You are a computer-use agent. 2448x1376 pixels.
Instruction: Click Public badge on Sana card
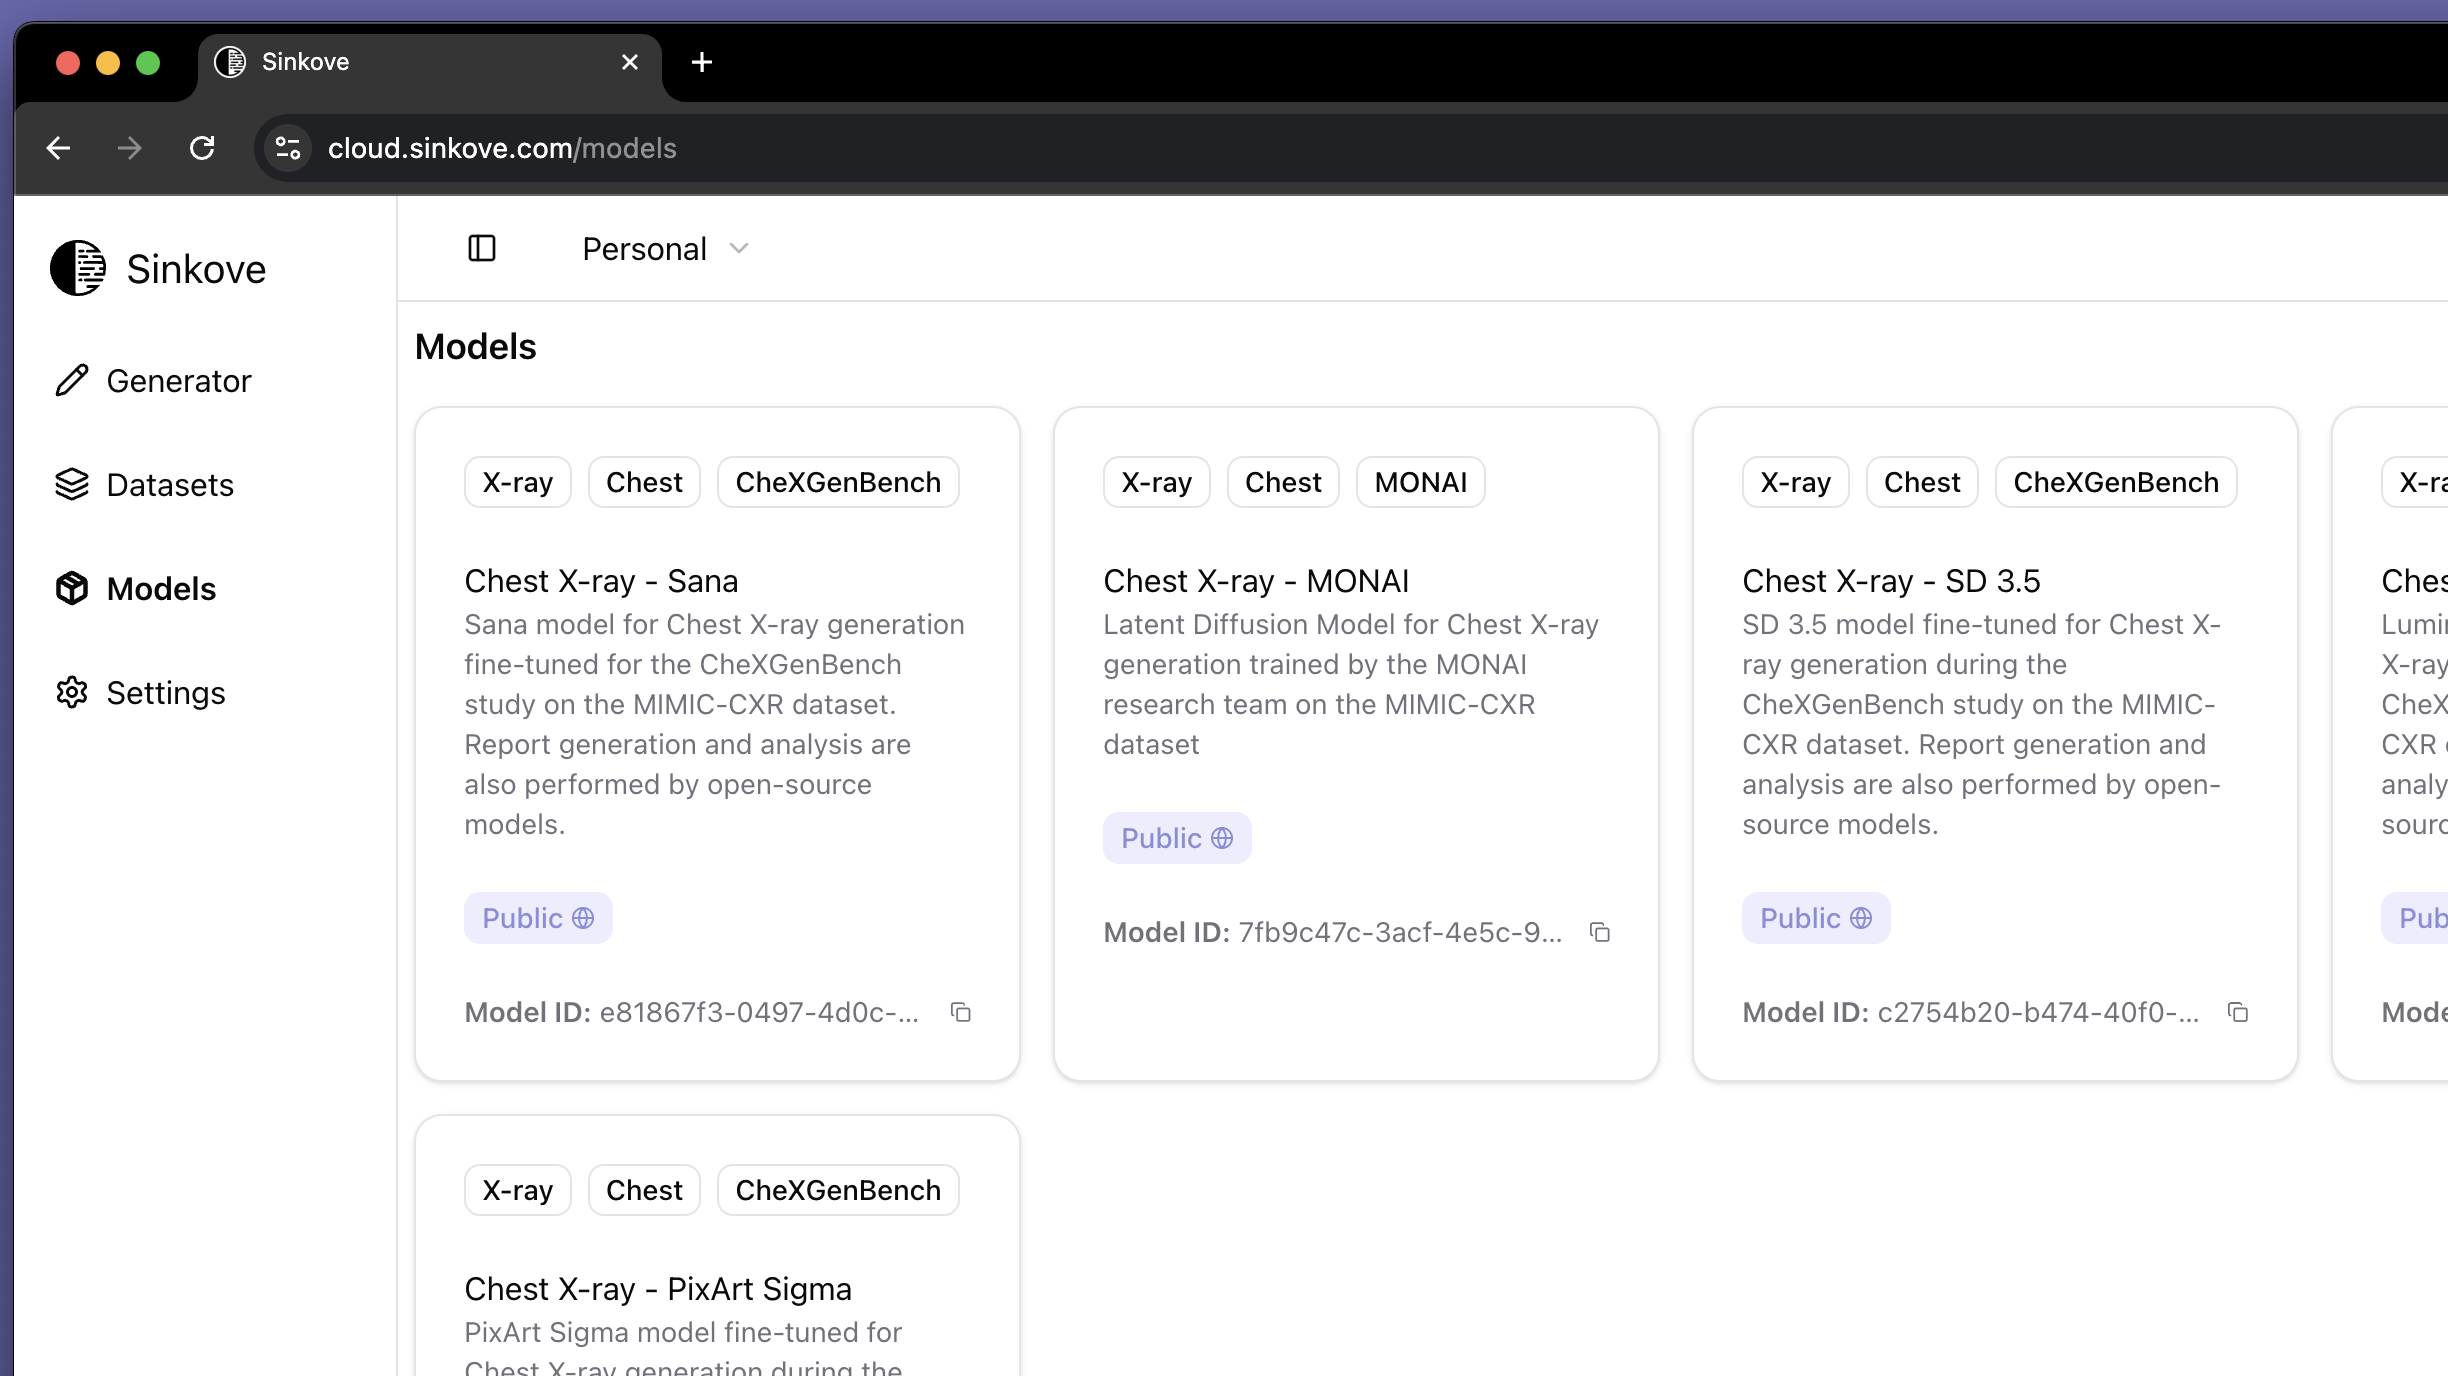[538, 918]
